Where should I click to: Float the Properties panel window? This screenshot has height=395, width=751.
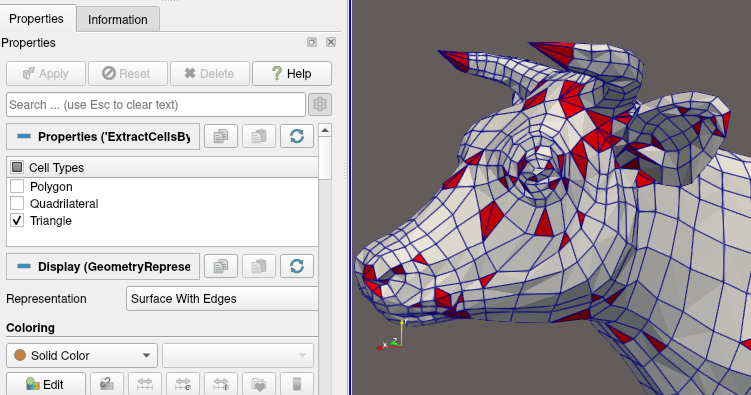pyautogui.click(x=312, y=42)
